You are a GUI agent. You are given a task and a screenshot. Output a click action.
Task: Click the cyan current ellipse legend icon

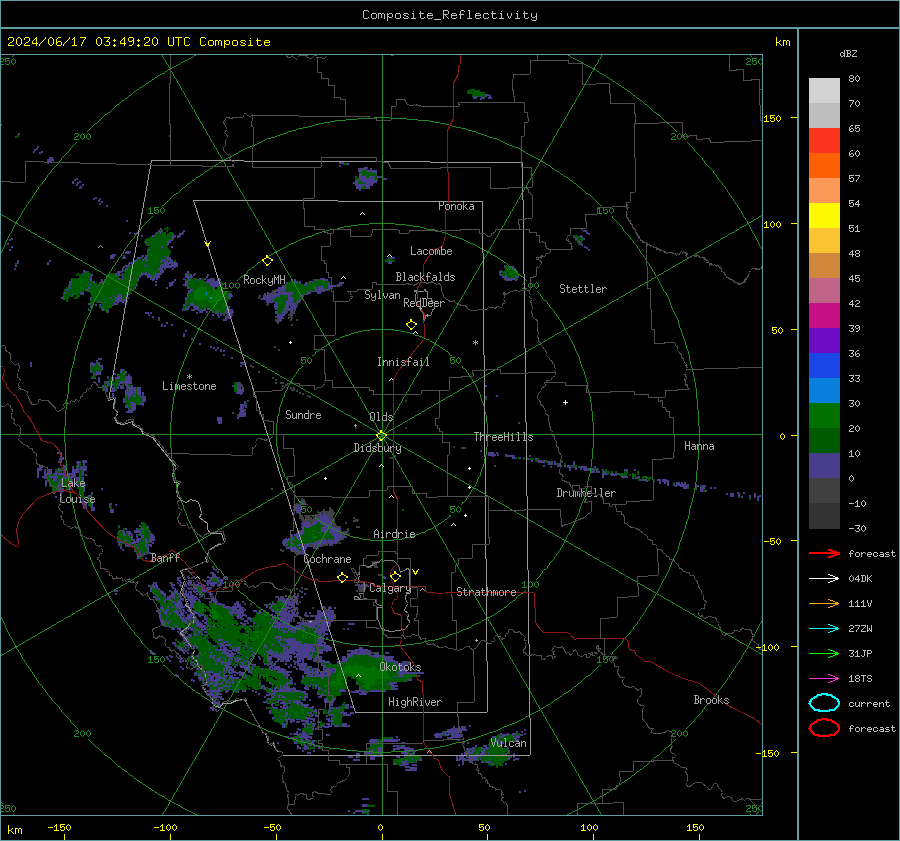824,703
